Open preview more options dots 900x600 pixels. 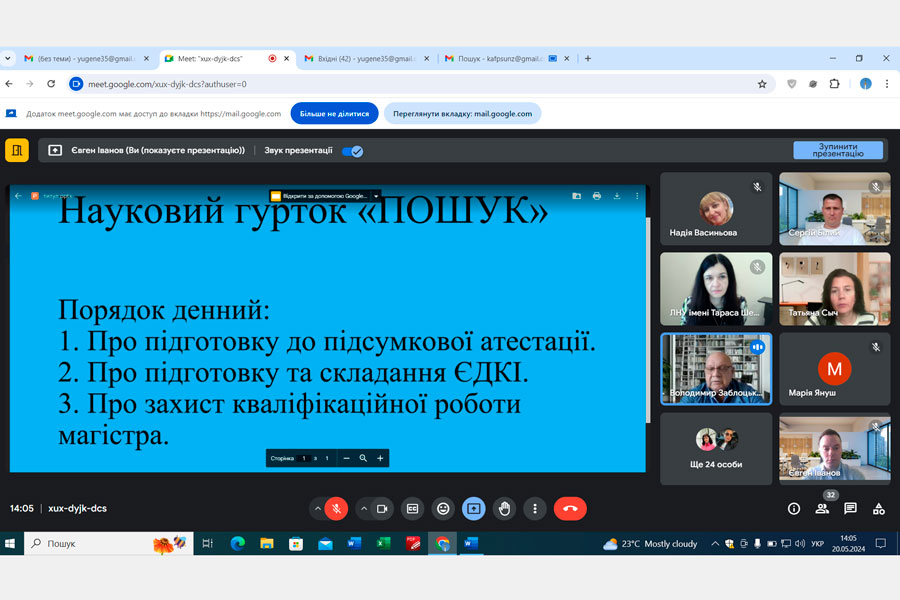click(637, 196)
